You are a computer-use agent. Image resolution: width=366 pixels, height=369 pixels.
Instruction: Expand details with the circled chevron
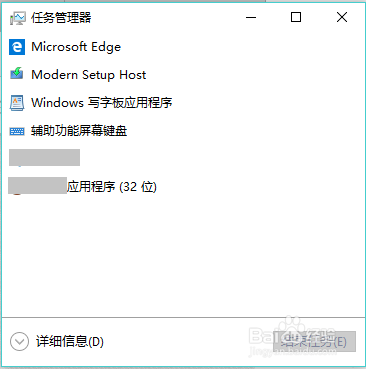click(19, 342)
